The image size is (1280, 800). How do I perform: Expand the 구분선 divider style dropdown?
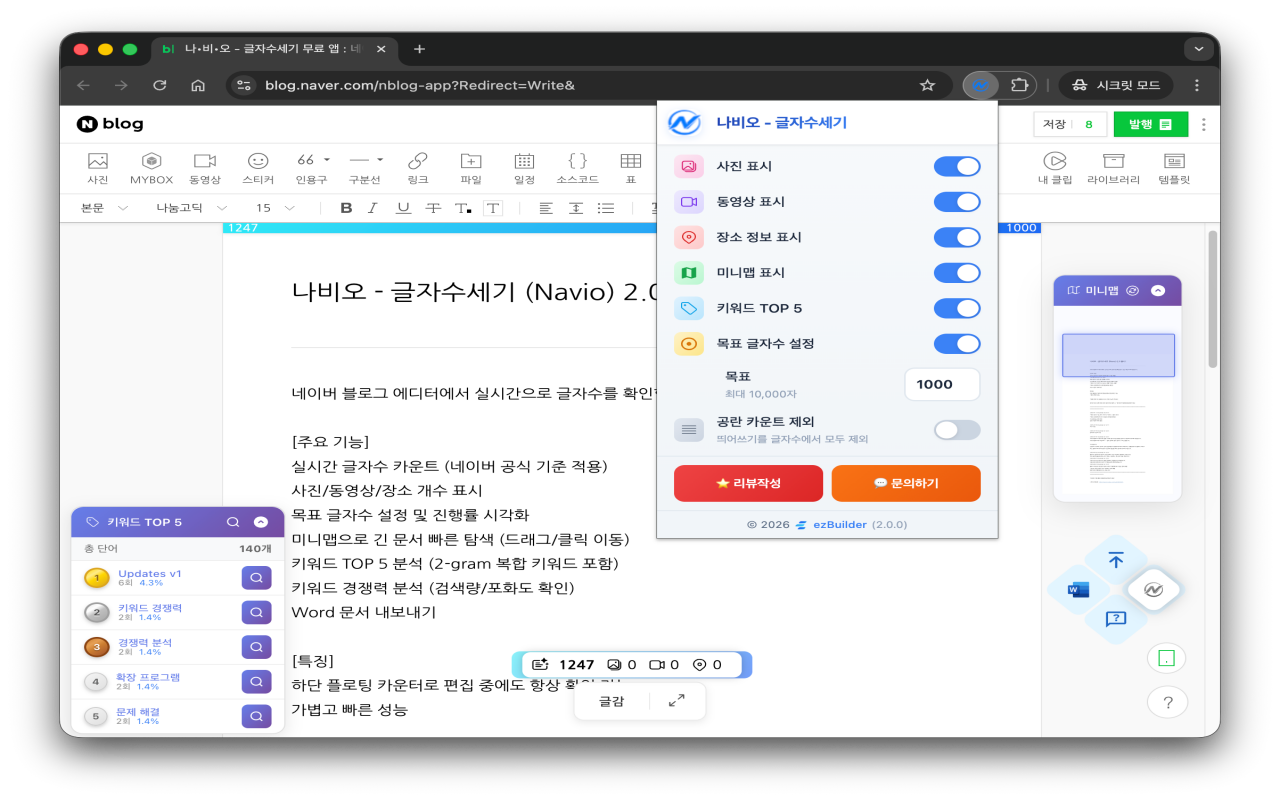(x=379, y=160)
